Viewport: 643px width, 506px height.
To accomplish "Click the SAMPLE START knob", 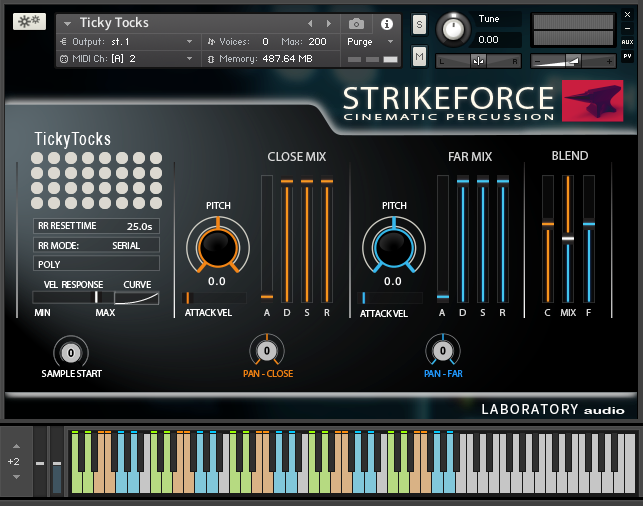I will pos(71,353).
